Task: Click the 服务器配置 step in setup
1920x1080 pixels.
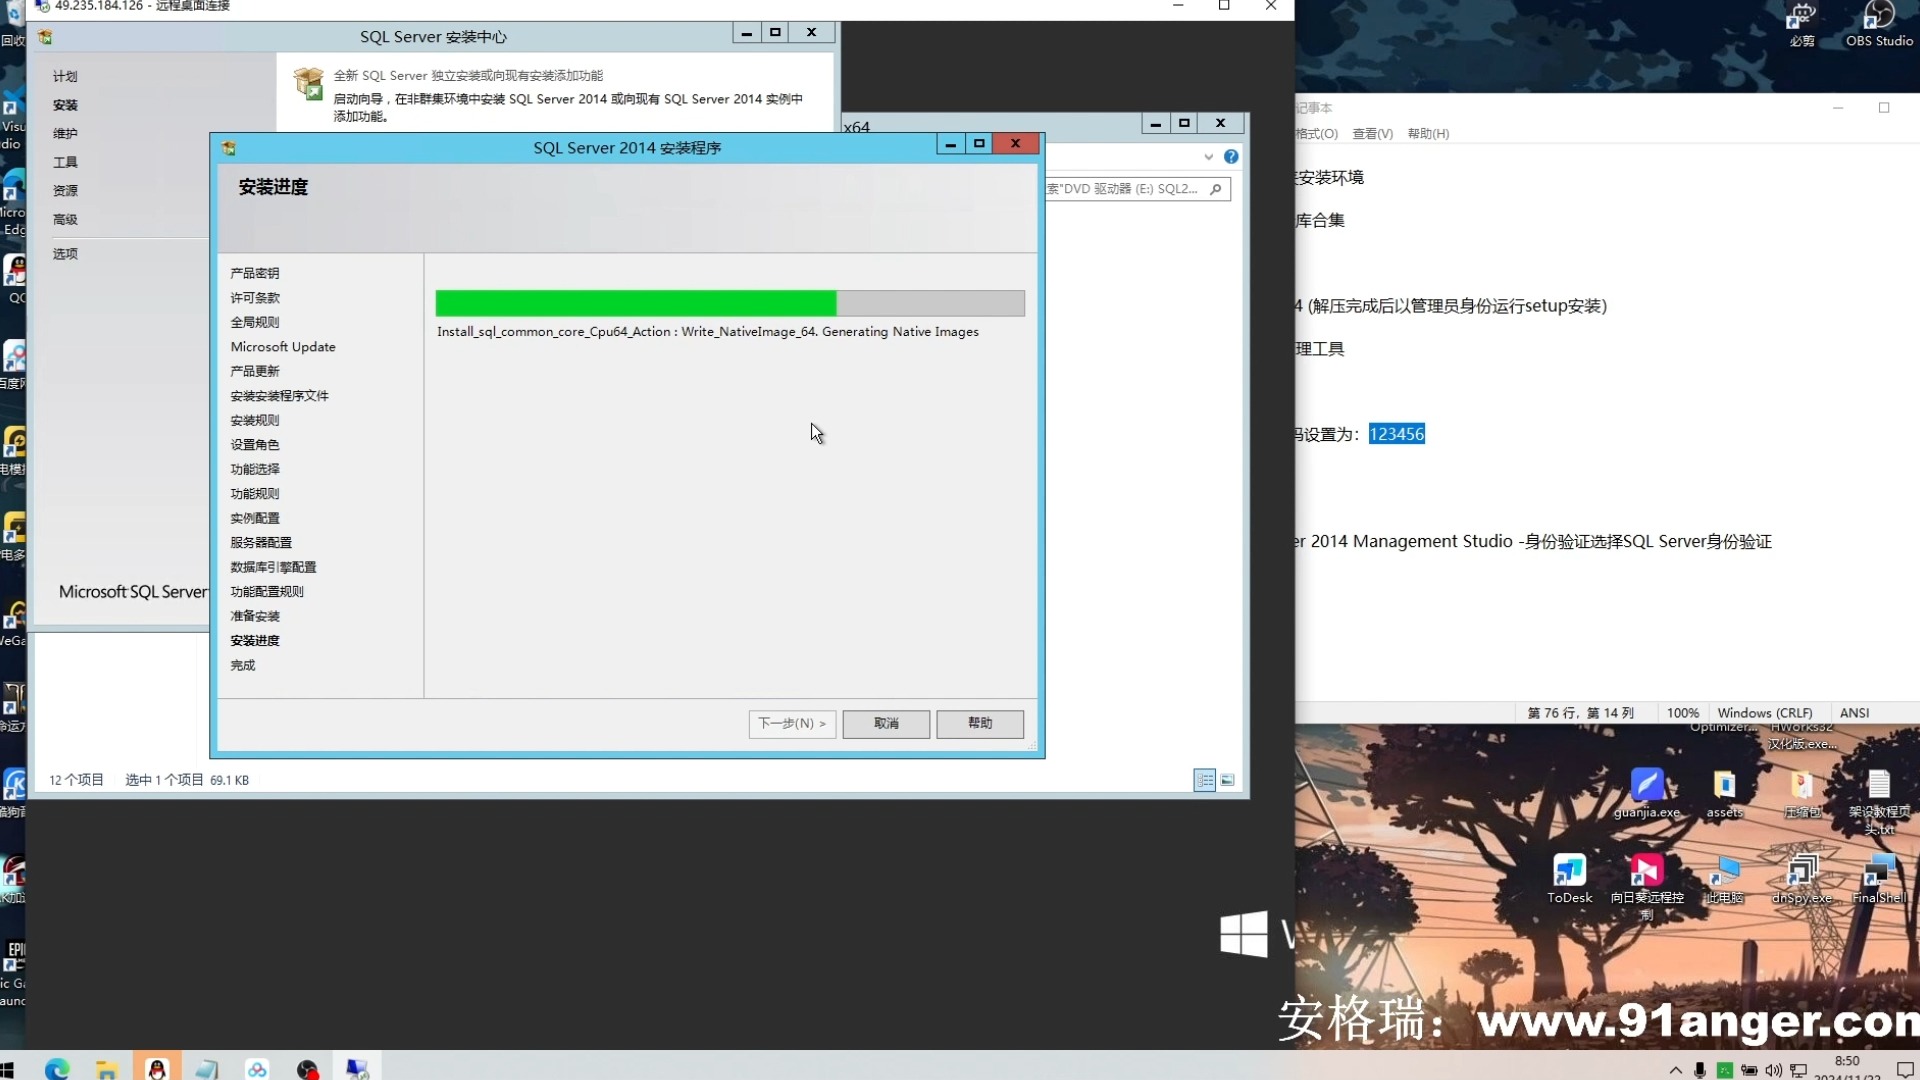Action: tap(261, 543)
